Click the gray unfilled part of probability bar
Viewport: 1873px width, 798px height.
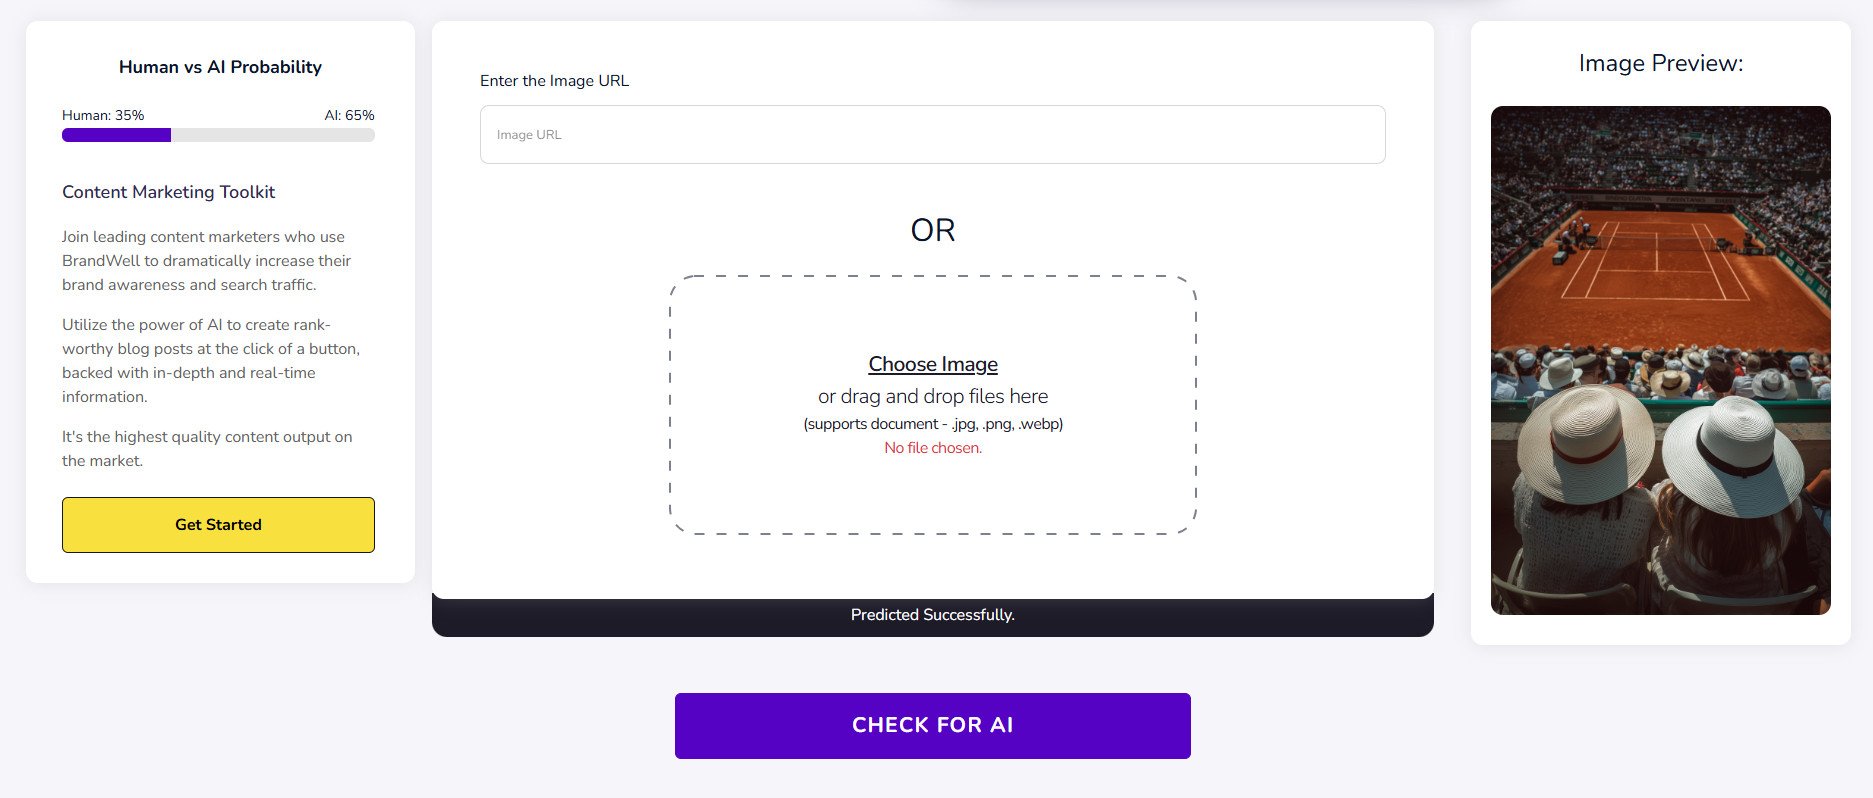[272, 135]
